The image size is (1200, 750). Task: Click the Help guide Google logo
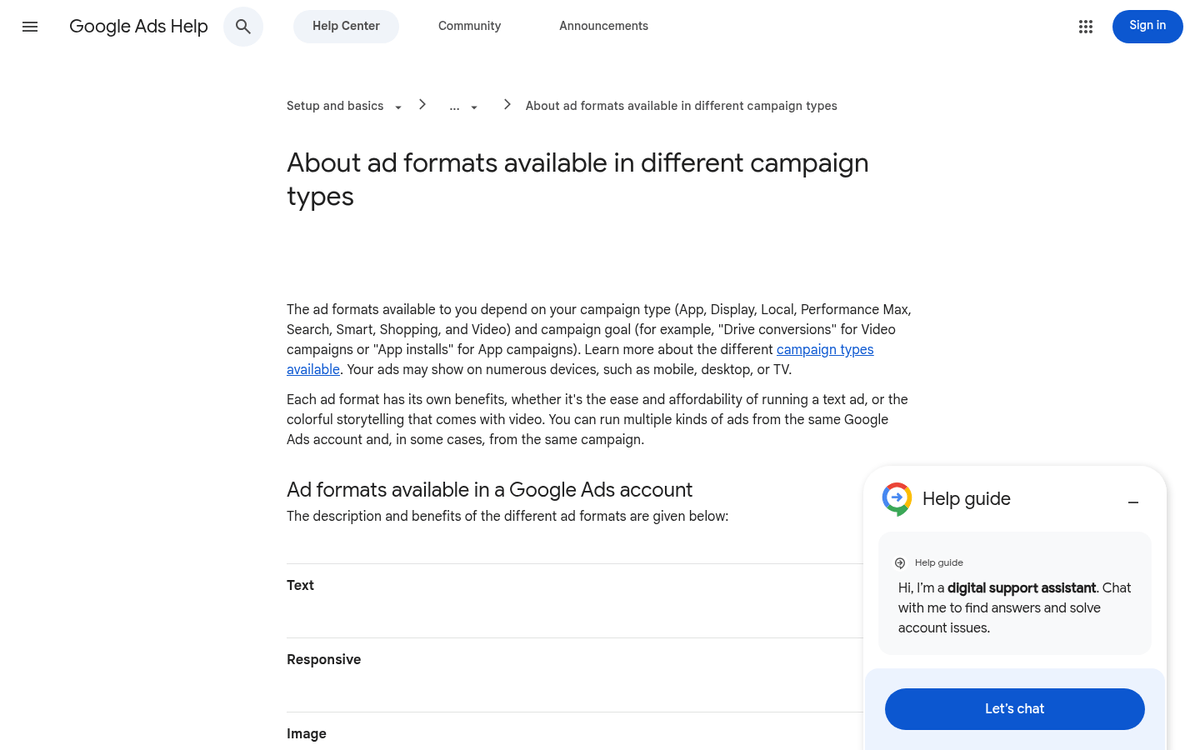[x=897, y=498]
